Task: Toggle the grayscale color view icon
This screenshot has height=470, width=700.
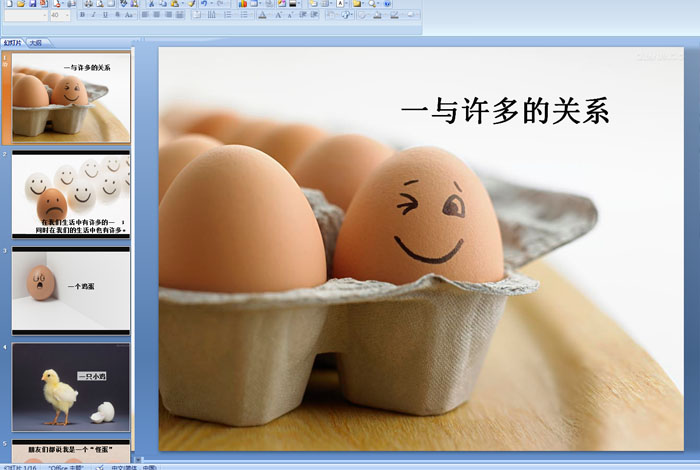Action: tap(293, 4)
